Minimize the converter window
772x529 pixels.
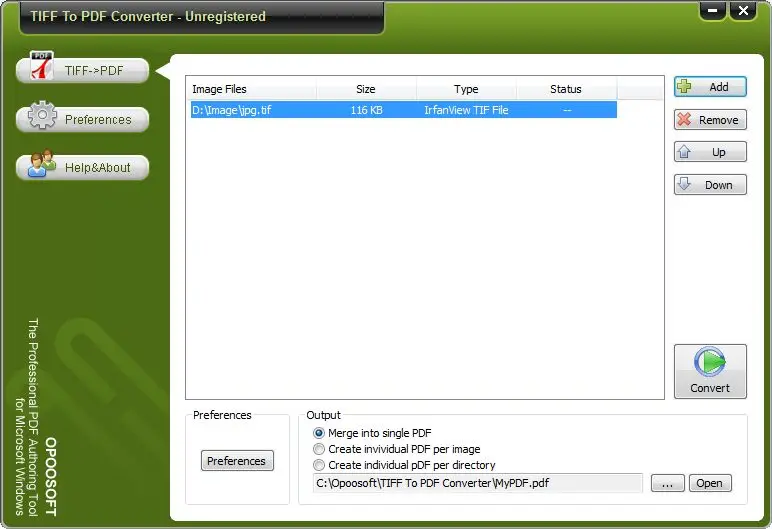[712, 11]
